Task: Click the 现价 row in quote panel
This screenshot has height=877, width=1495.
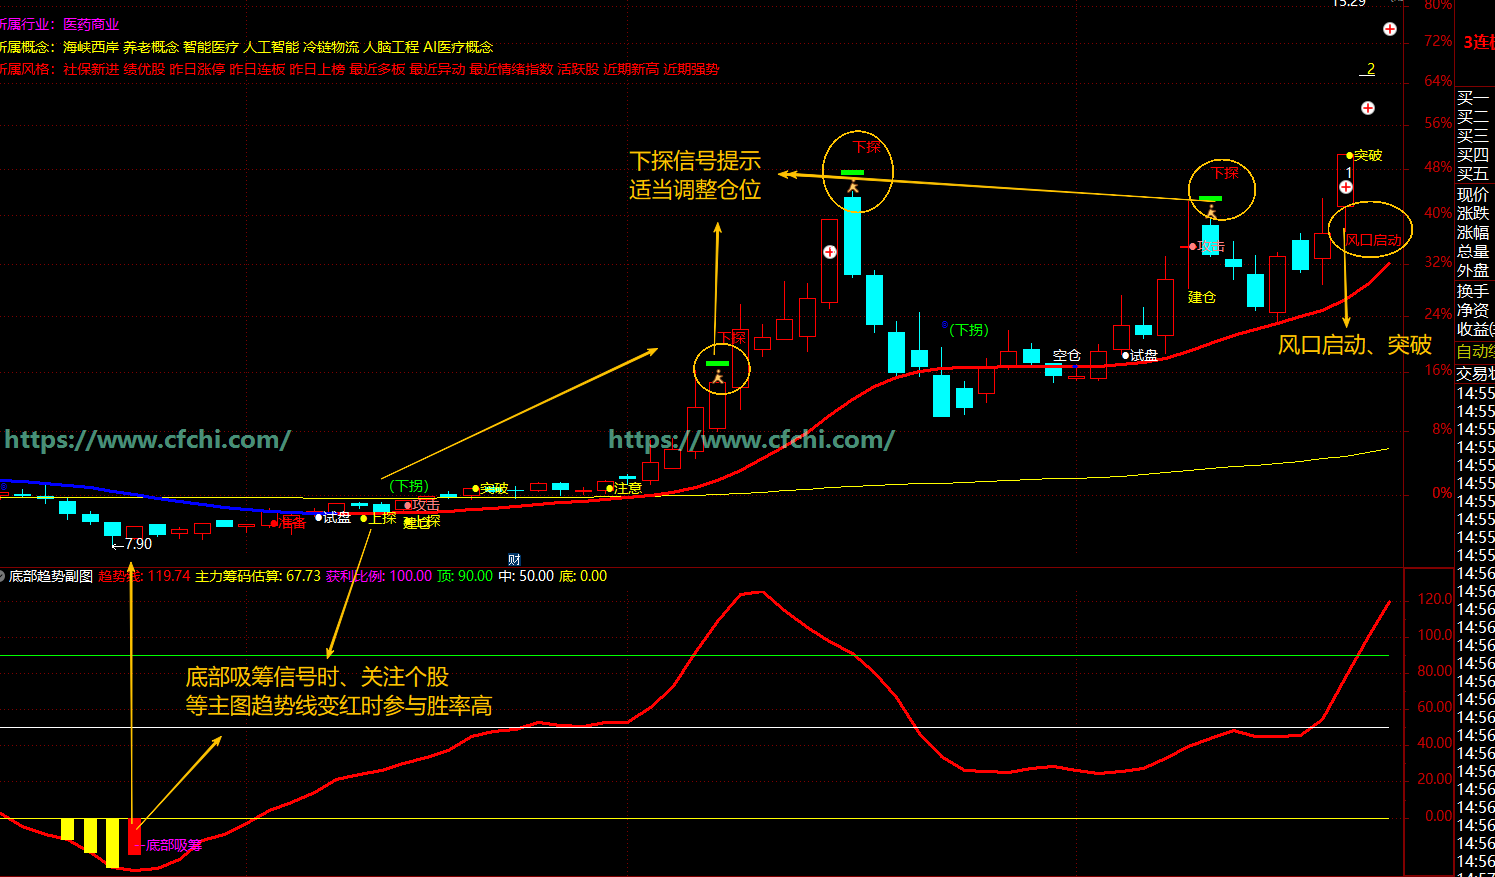Action: click(x=1473, y=194)
